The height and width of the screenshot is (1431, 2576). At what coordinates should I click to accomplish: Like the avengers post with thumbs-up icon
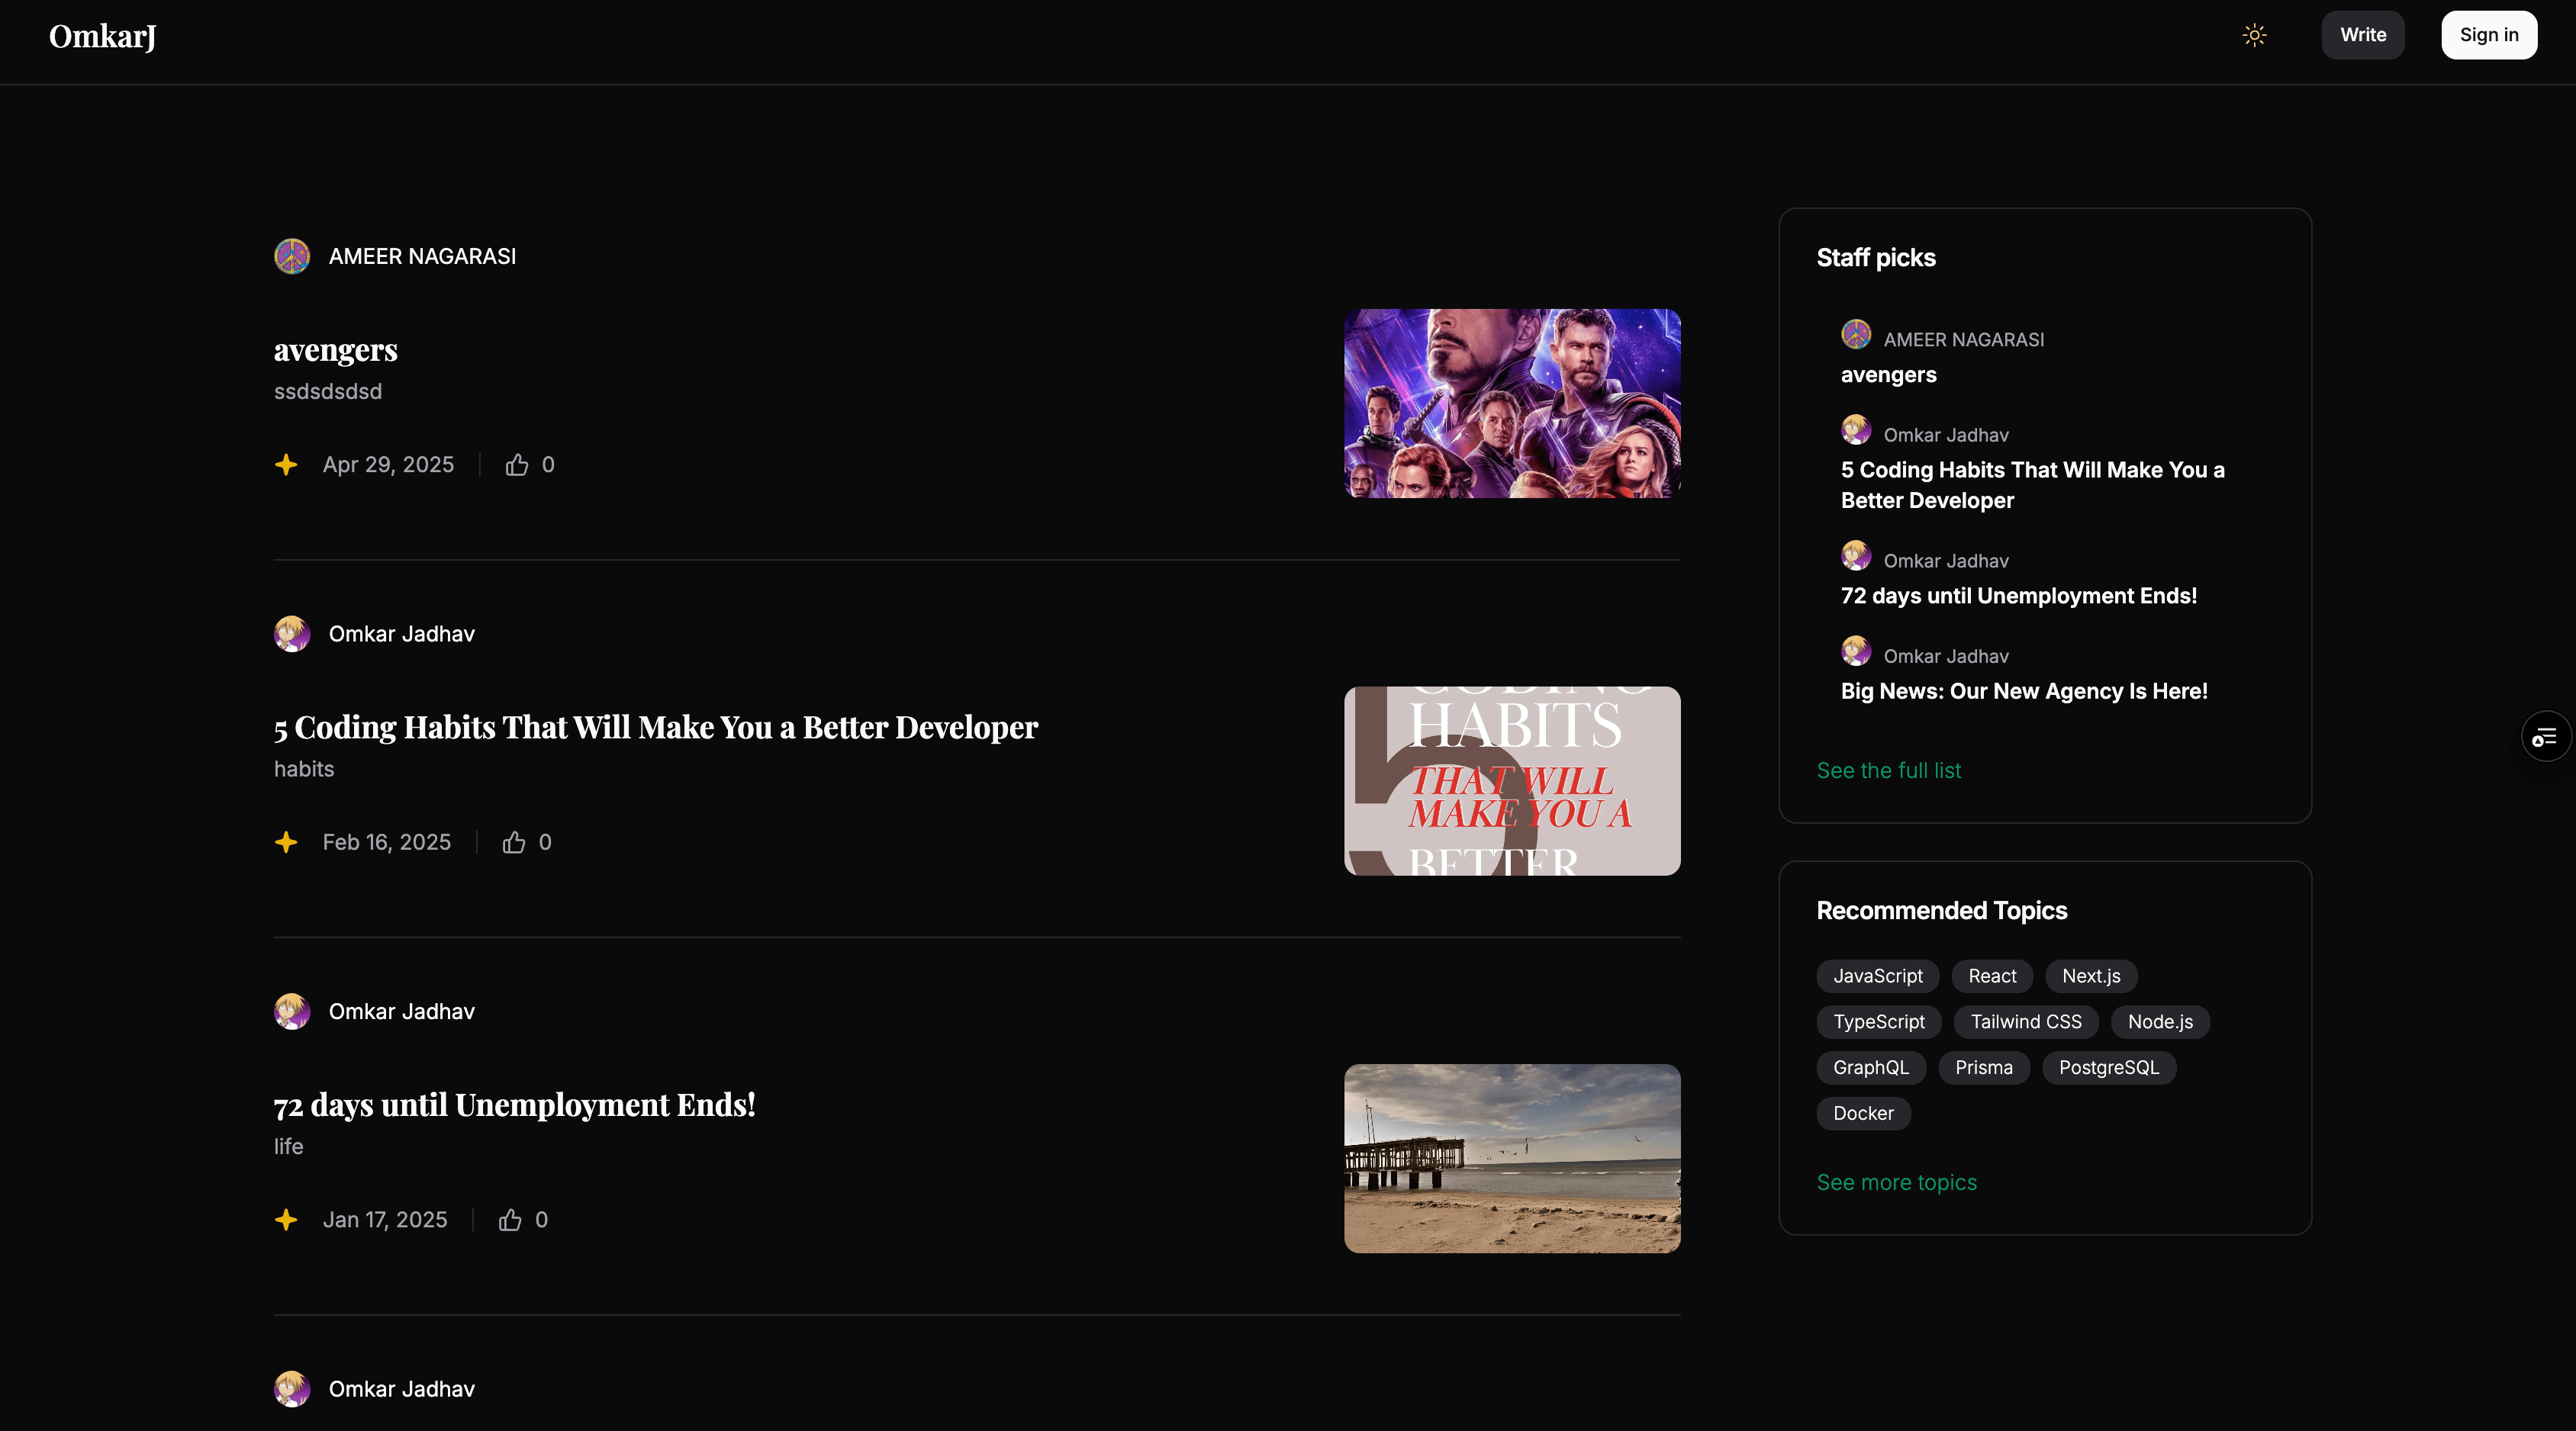pyautogui.click(x=516, y=464)
